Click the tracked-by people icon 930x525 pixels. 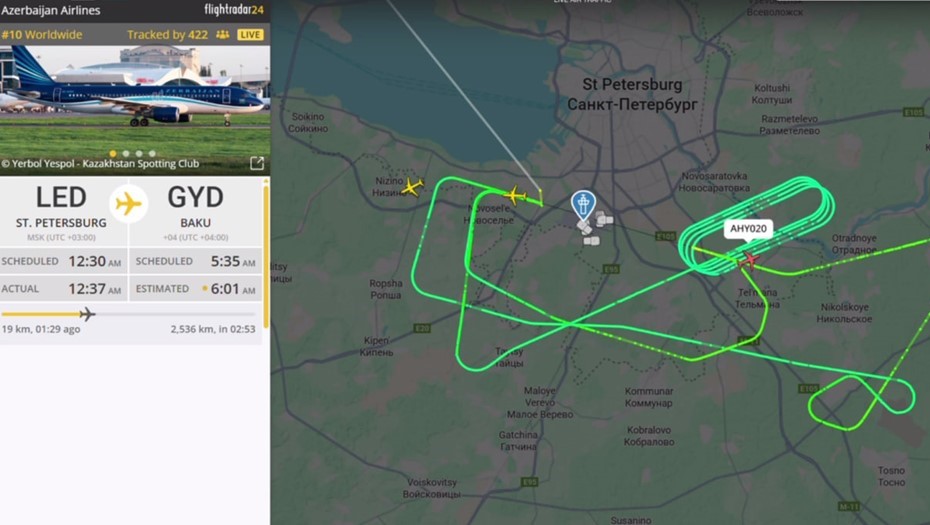click(x=222, y=34)
